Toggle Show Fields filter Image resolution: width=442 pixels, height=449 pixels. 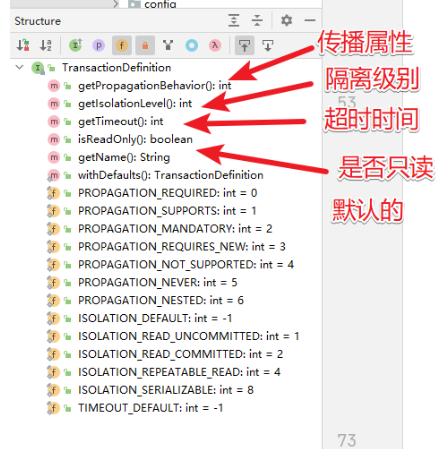pos(122,45)
